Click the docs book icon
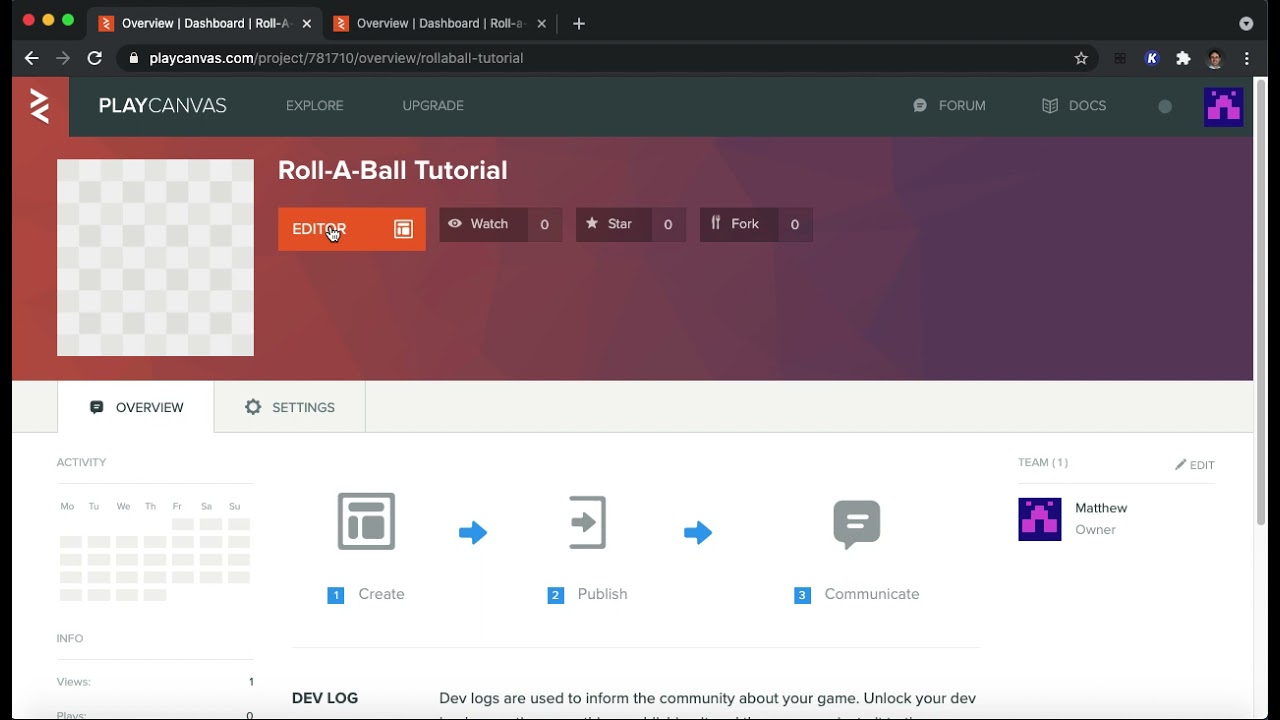The image size is (1280, 720). (1050, 106)
